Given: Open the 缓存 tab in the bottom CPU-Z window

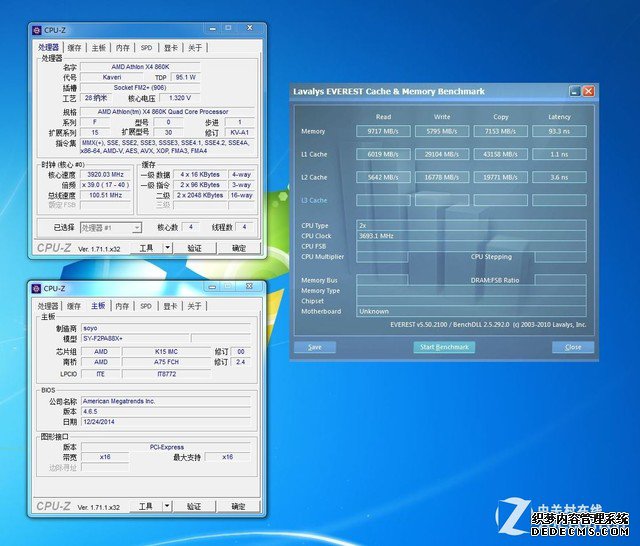Looking at the screenshot, I should point(74,306).
